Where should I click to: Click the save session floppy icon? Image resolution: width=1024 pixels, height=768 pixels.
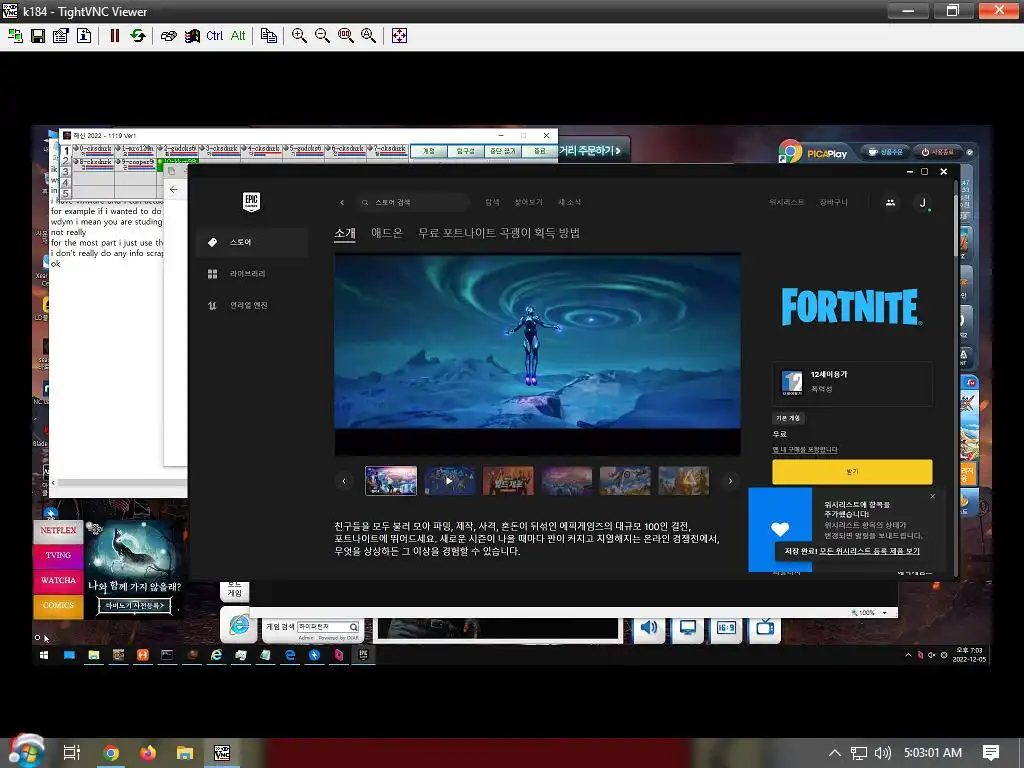click(38, 36)
